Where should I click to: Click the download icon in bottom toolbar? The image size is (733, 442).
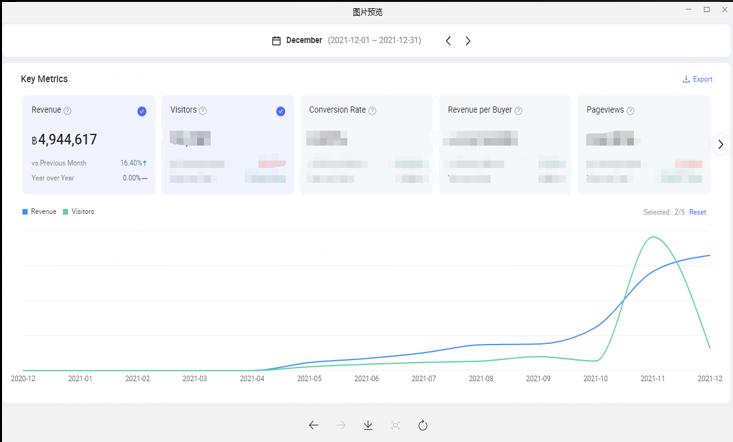[368, 425]
